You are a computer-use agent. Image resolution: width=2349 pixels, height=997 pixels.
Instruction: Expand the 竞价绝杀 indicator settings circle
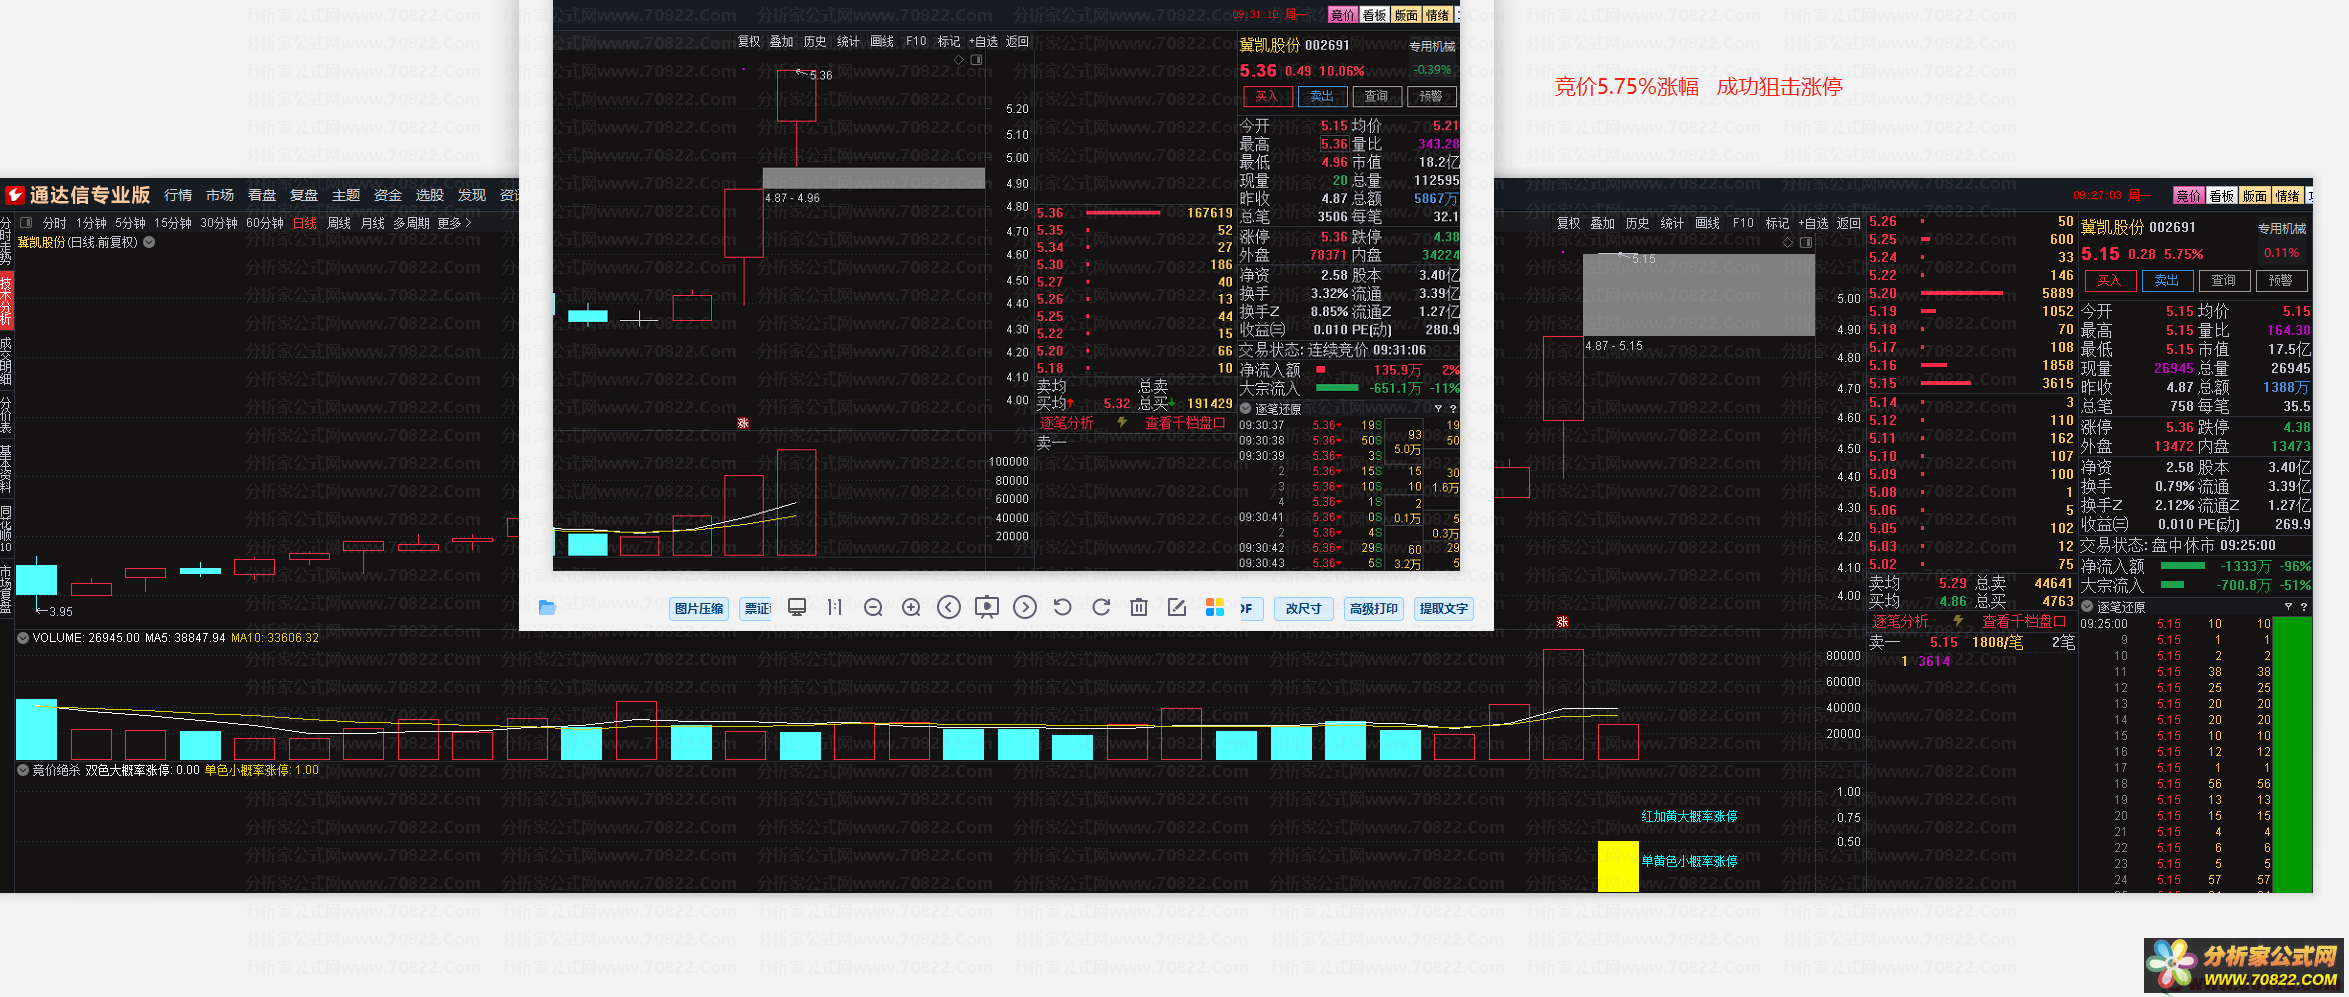tap(23, 770)
